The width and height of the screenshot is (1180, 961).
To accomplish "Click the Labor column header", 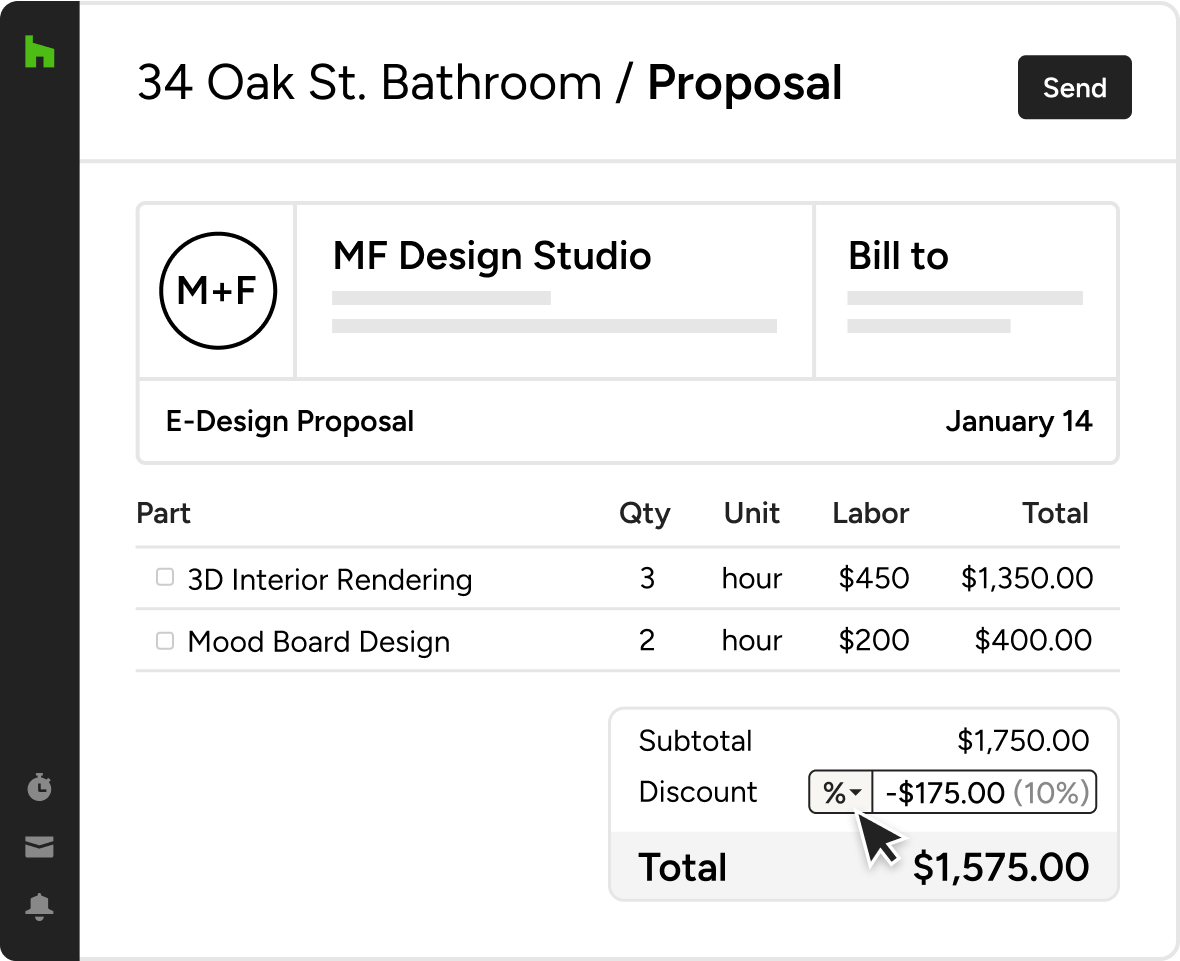I will click(870, 514).
